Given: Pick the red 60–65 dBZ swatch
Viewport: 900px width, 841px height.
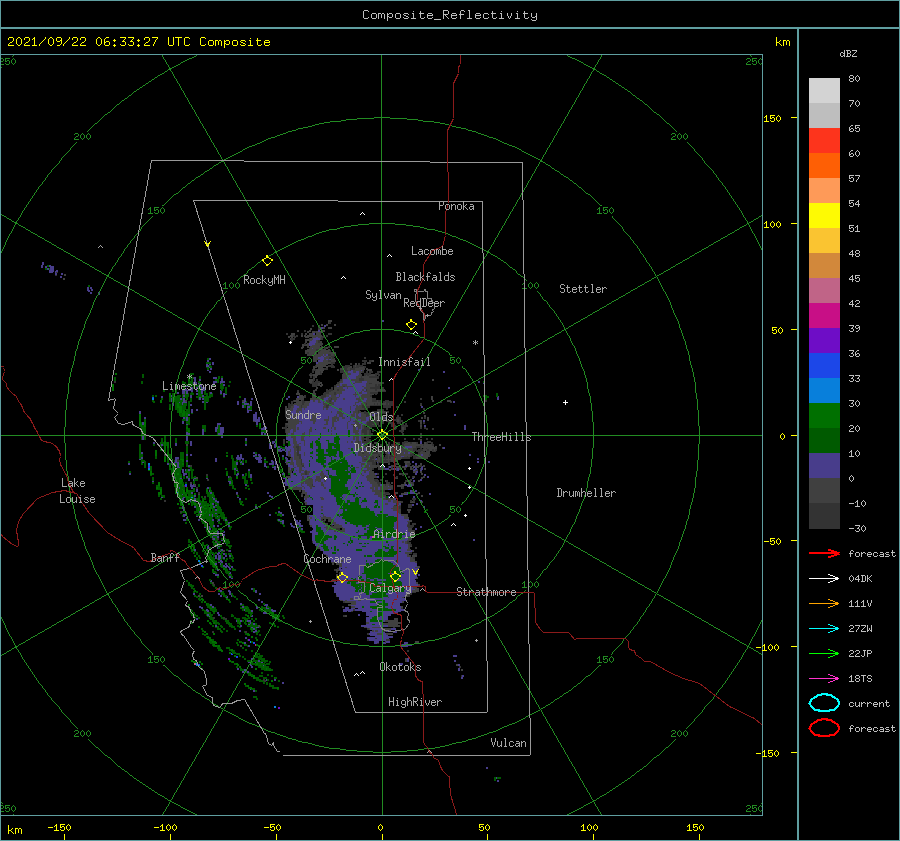Looking at the screenshot, I should [824, 141].
